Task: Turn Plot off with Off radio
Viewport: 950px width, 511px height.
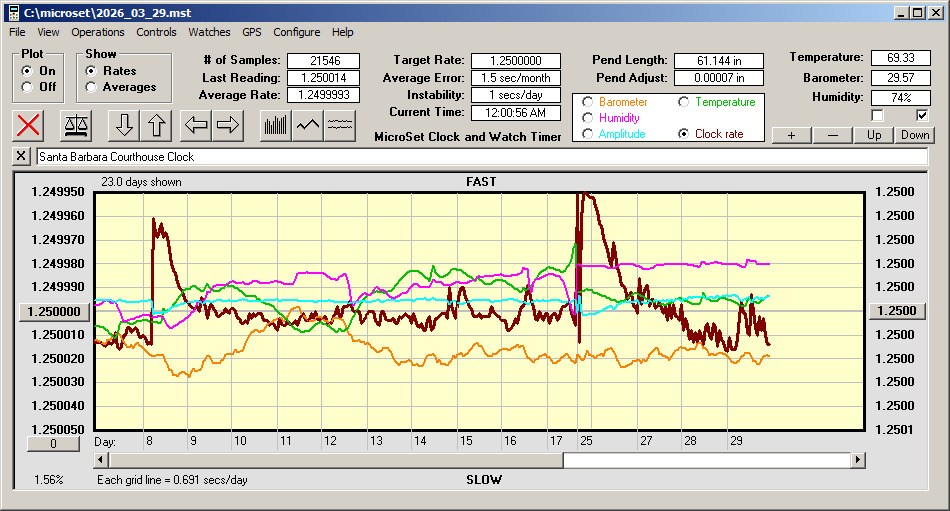Action: [x=26, y=87]
